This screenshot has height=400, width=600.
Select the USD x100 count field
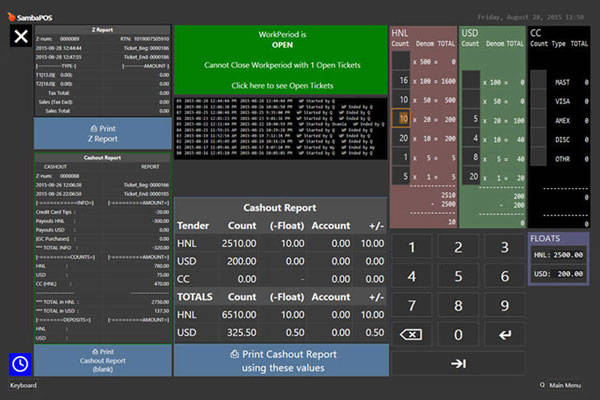pos(470,81)
